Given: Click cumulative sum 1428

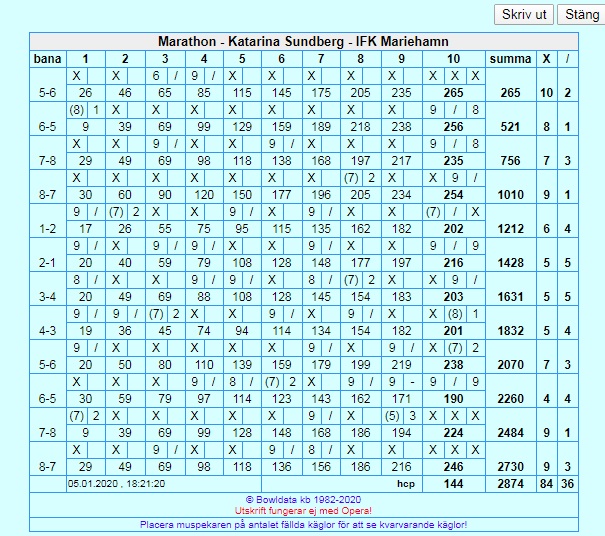Looking at the screenshot, I should 510,262.
